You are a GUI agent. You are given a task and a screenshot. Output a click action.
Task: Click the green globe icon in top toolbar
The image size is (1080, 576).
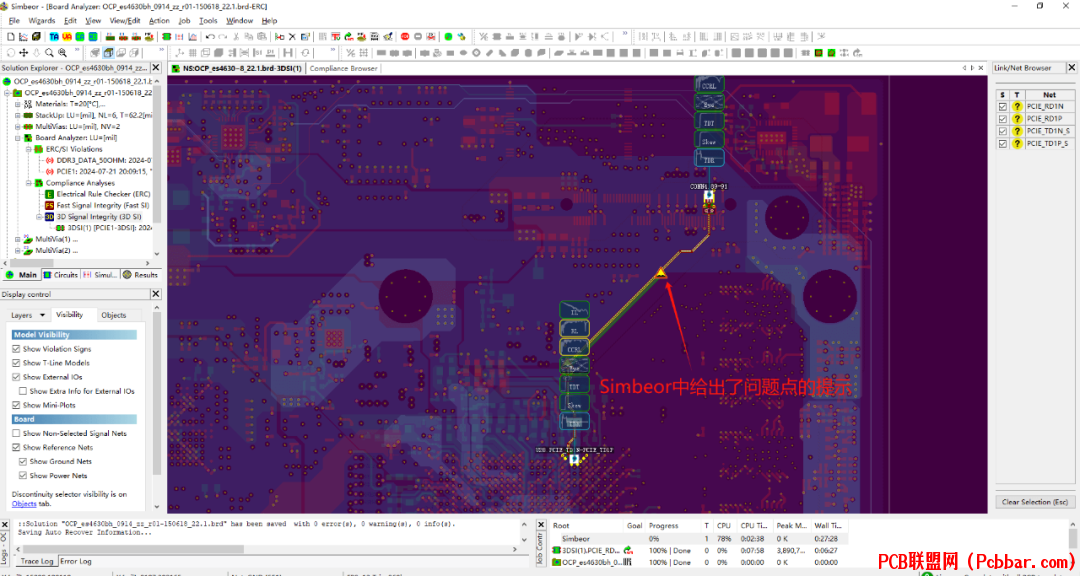(x=448, y=37)
